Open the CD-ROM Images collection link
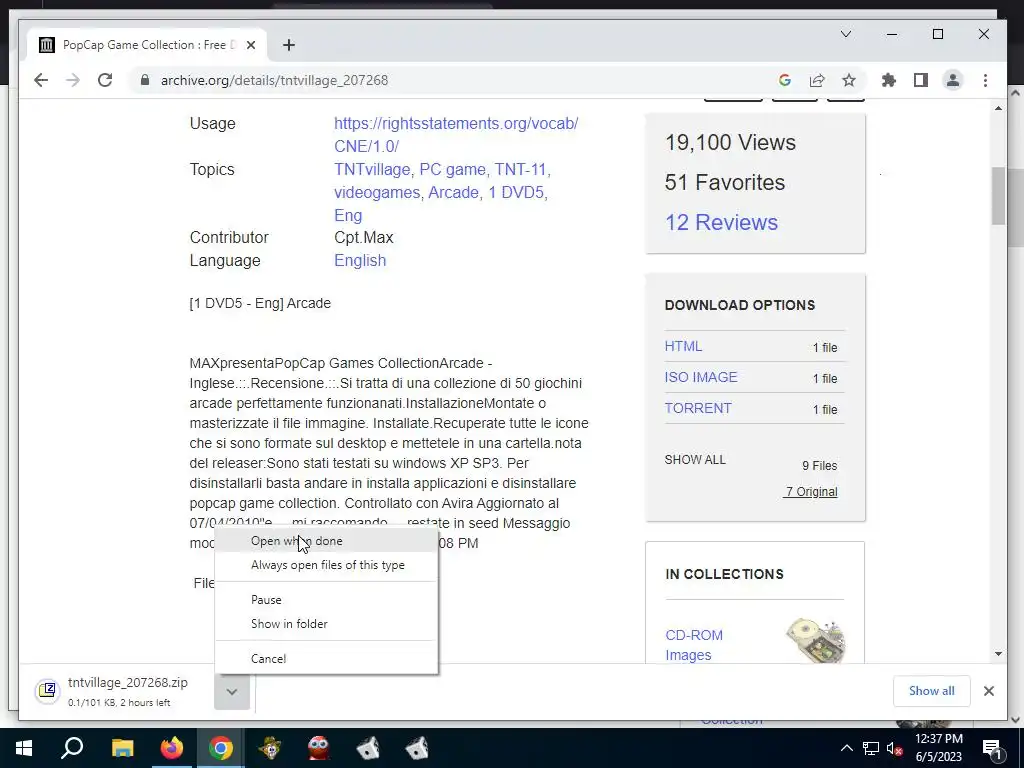The image size is (1024, 768). (694, 645)
